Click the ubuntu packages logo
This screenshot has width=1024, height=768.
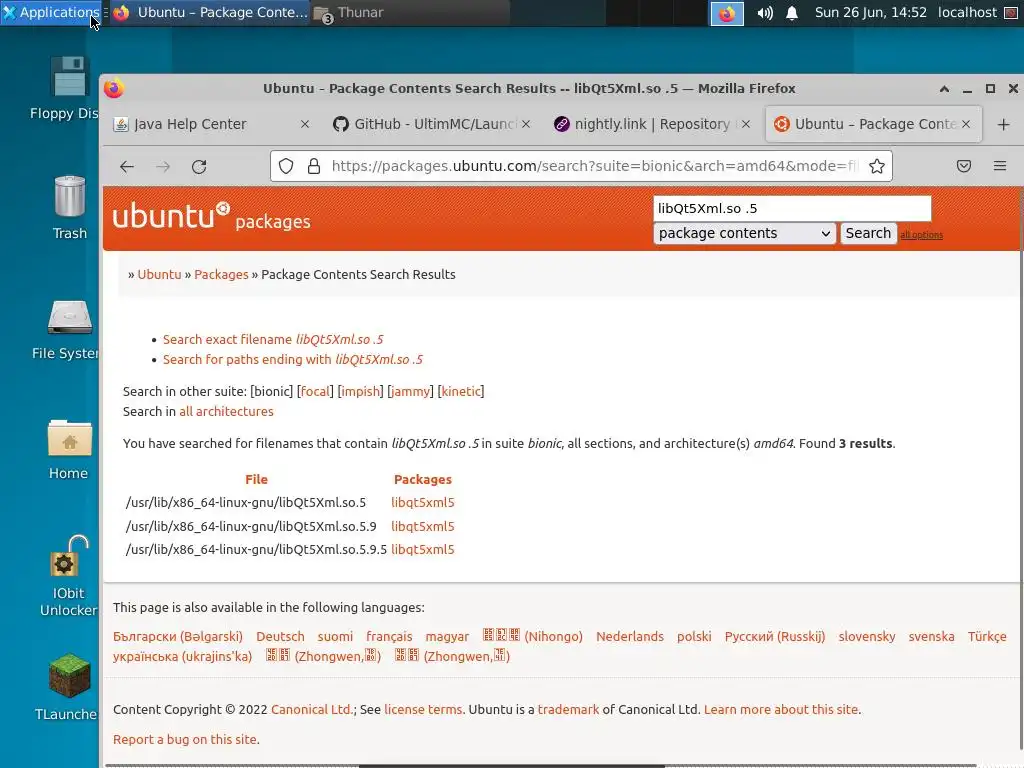[212, 217]
